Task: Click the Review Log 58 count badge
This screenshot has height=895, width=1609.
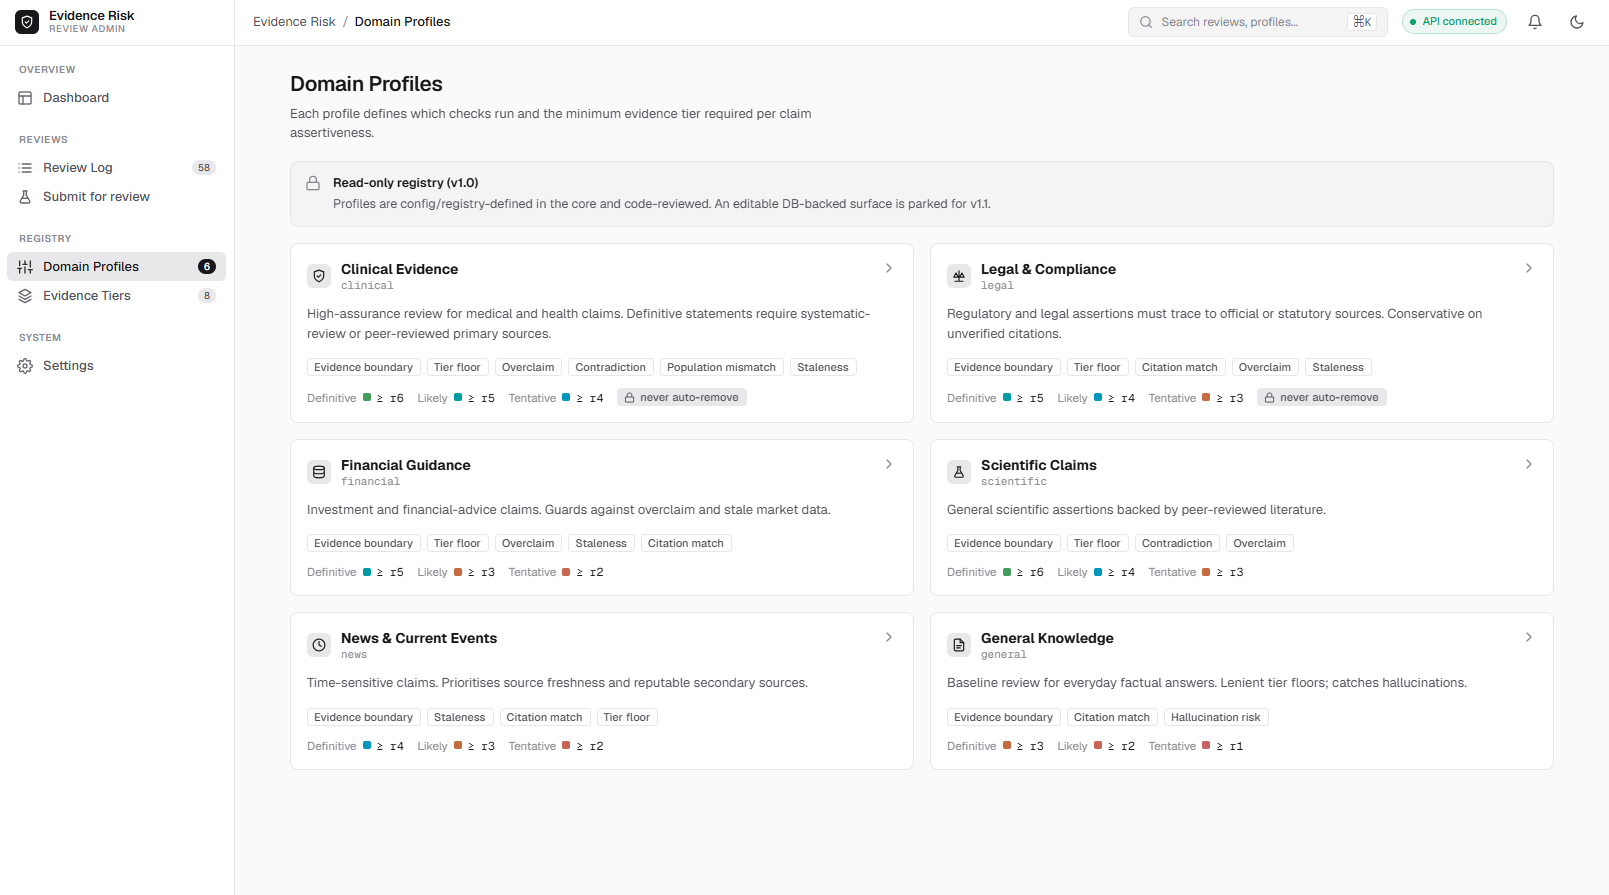Action: tap(204, 168)
